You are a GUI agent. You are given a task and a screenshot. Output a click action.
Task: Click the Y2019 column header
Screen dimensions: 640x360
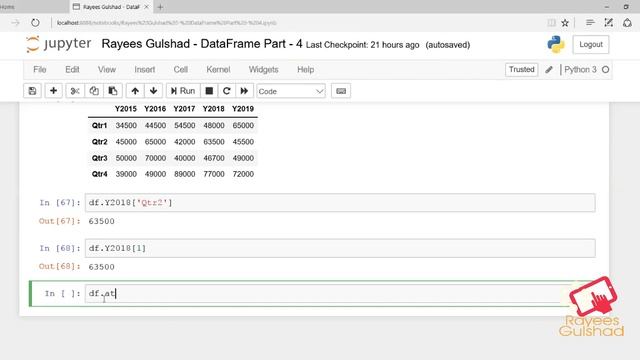click(x=243, y=109)
